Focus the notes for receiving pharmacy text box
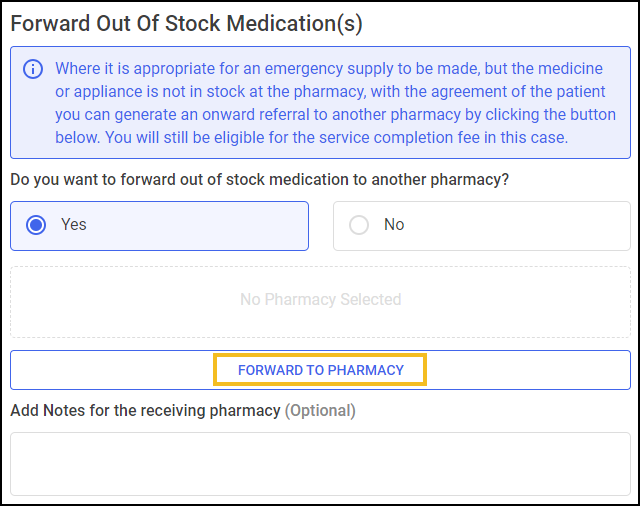 coord(320,464)
